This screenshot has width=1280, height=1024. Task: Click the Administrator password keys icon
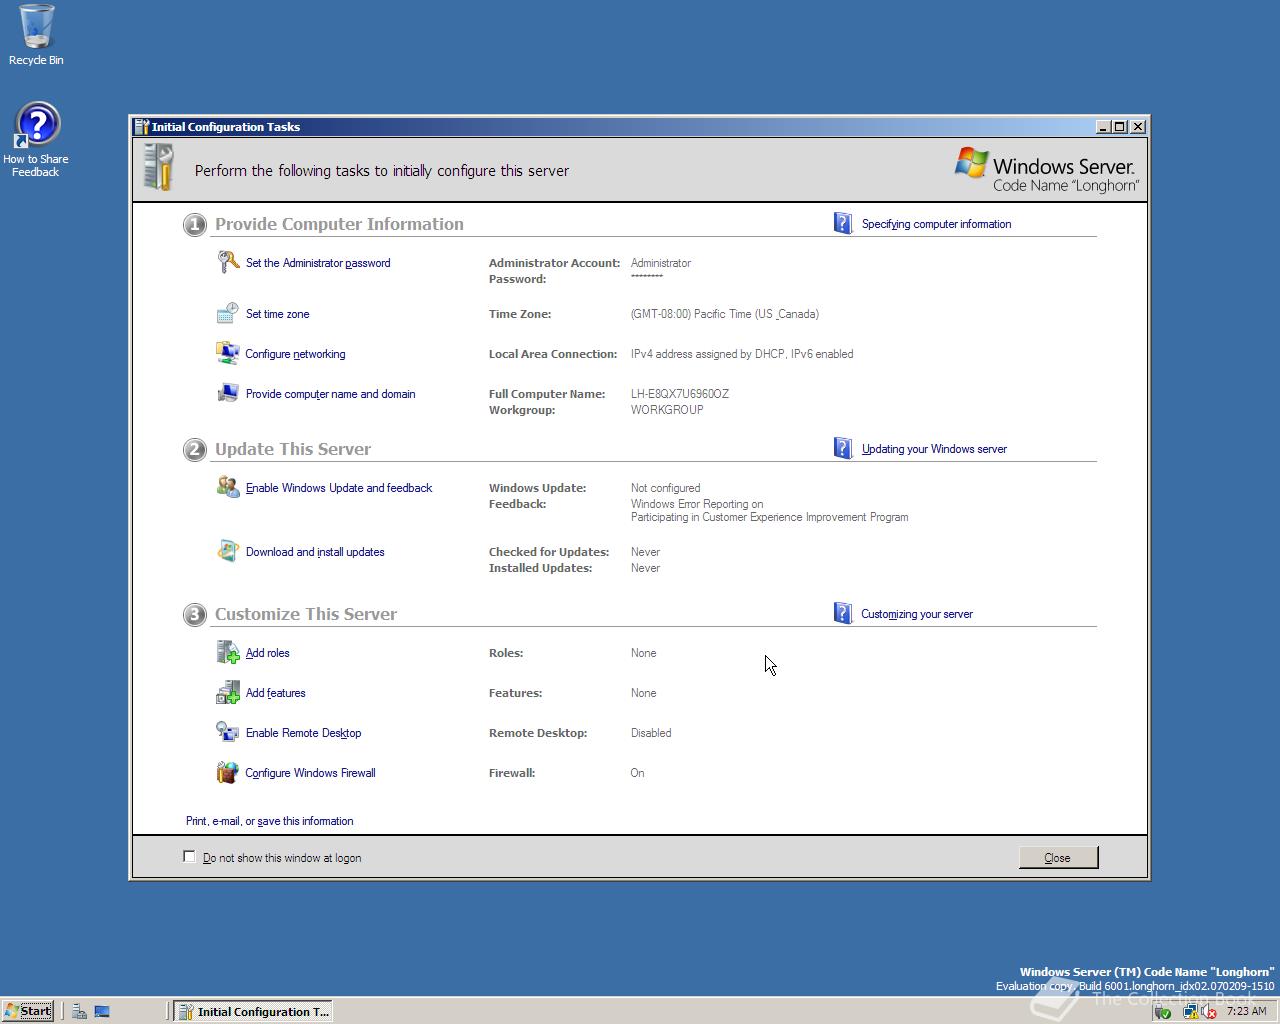tap(228, 262)
